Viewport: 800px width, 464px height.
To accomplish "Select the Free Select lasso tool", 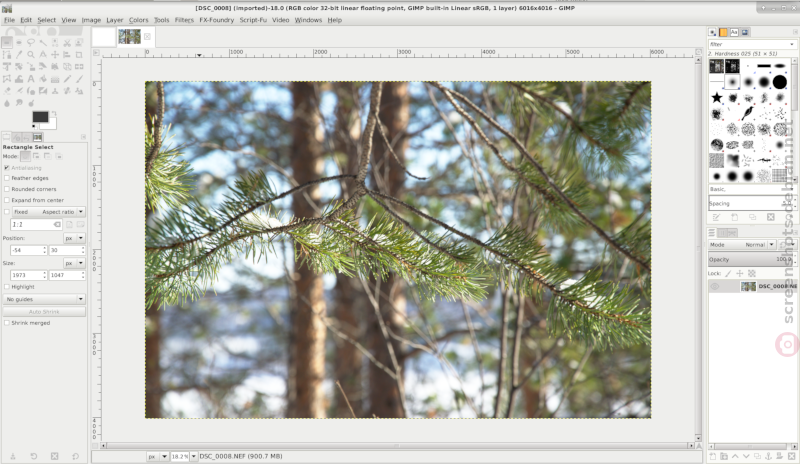I will click(31, 42).
